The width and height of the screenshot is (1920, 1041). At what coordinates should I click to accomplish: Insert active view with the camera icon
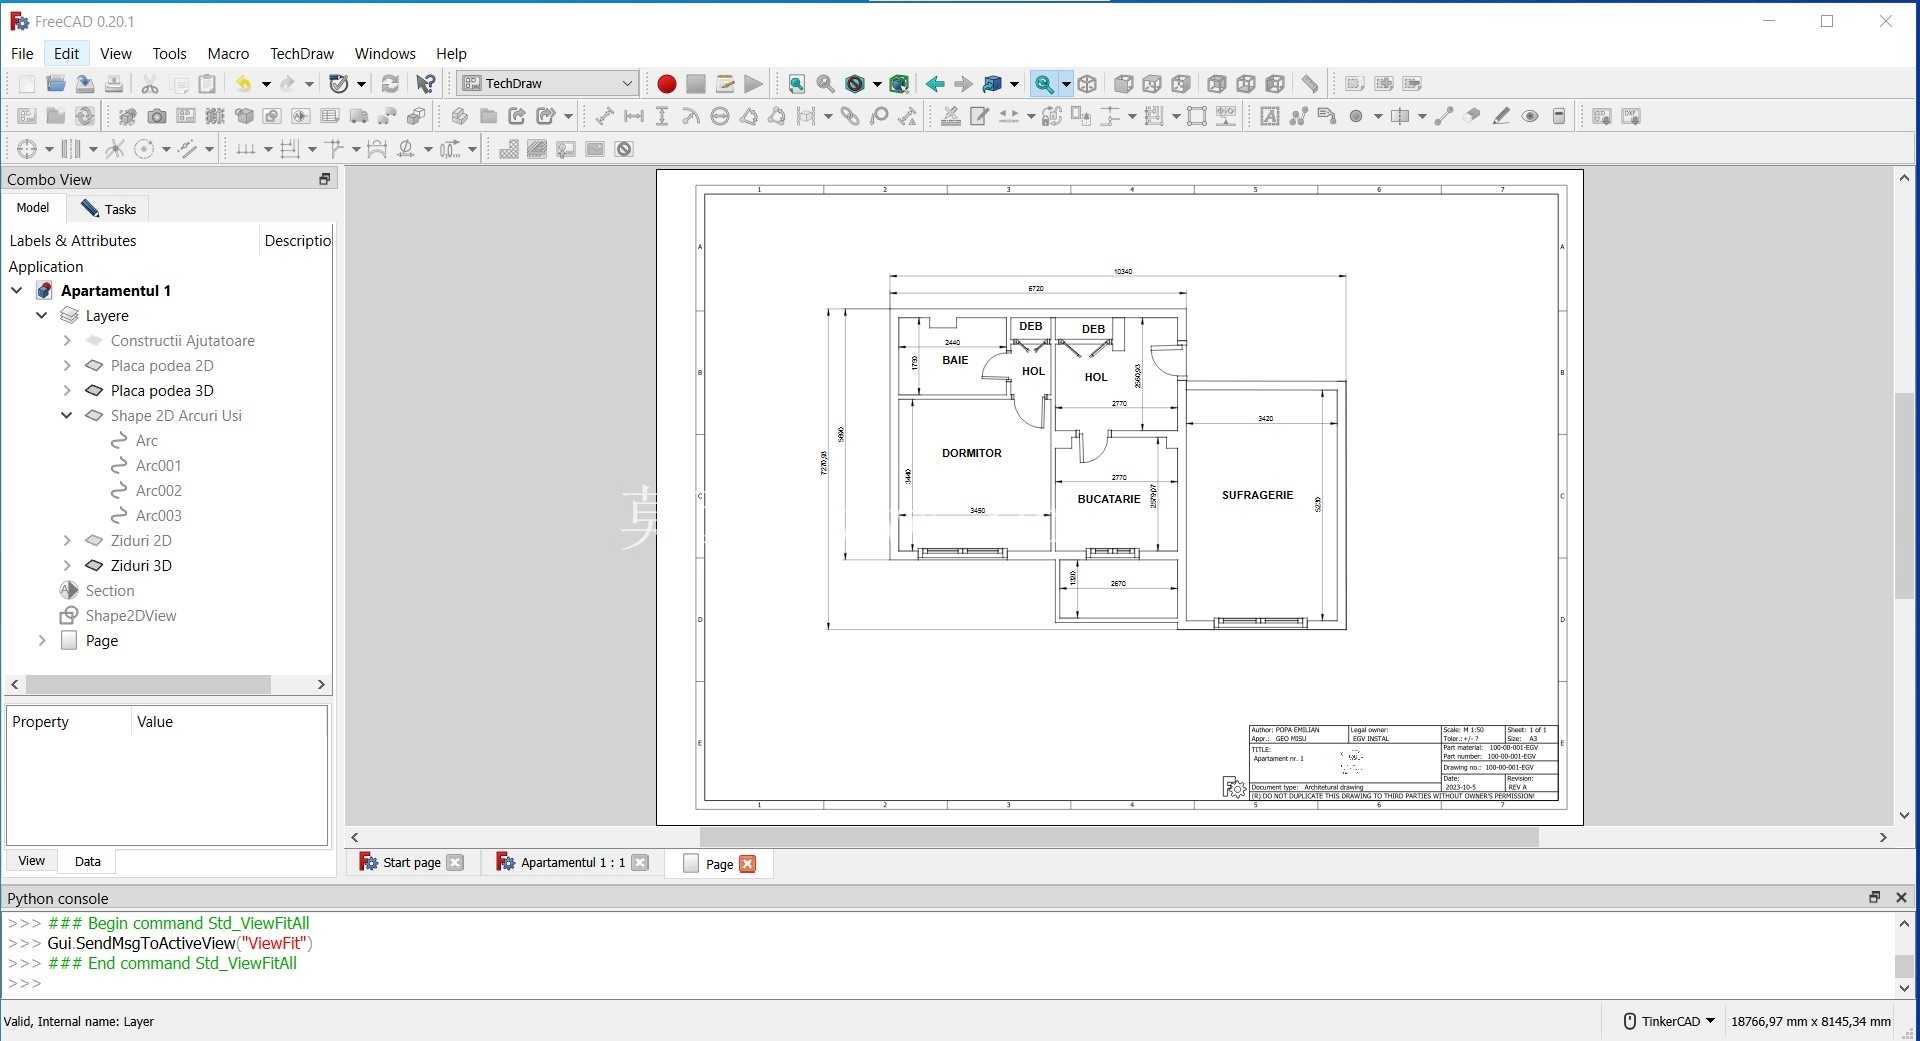[x=157, y=117]
